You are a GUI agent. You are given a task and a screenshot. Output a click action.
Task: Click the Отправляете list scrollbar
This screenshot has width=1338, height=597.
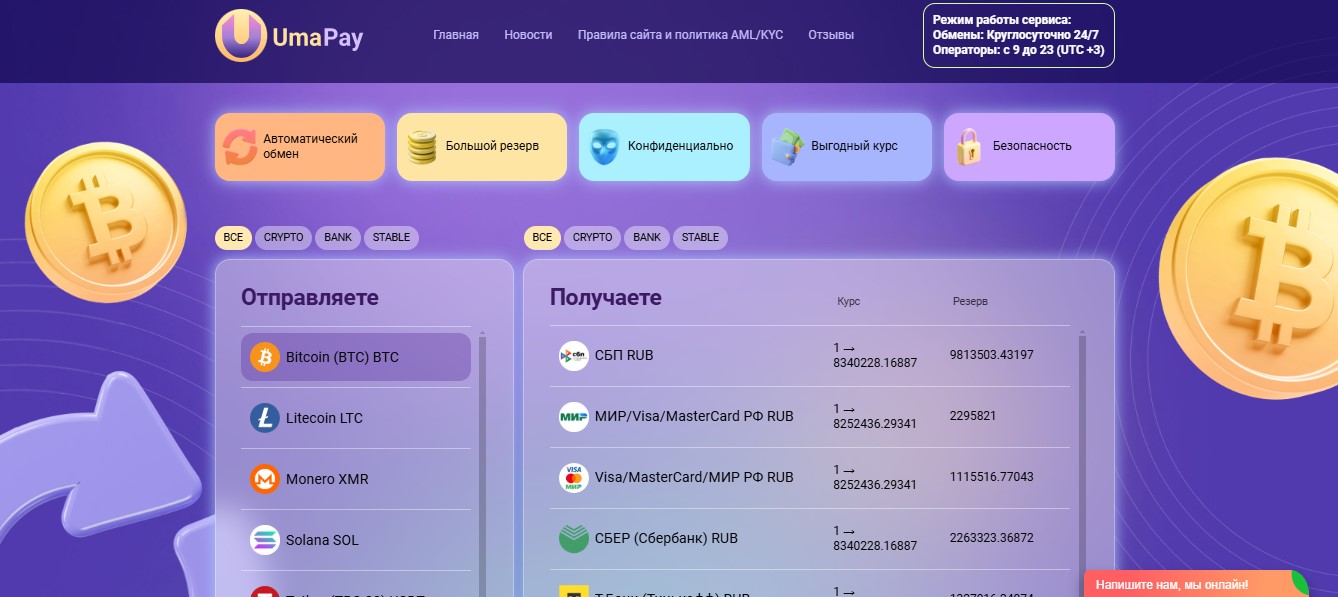[x=482, y=464]
